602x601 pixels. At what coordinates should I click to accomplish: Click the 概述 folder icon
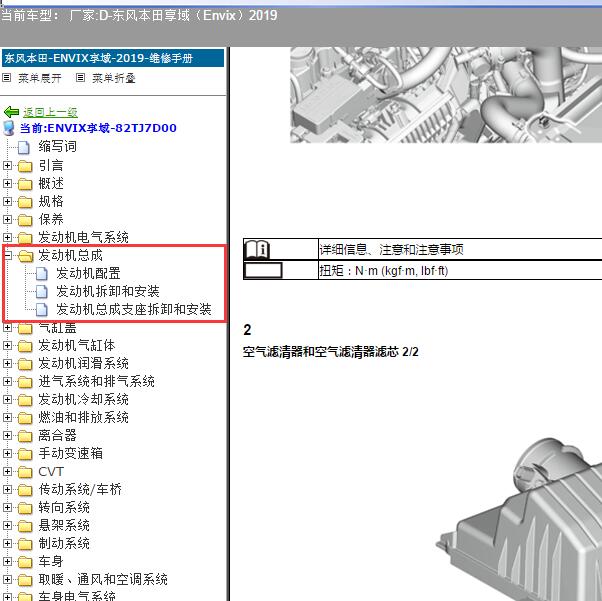coord(25,184)
